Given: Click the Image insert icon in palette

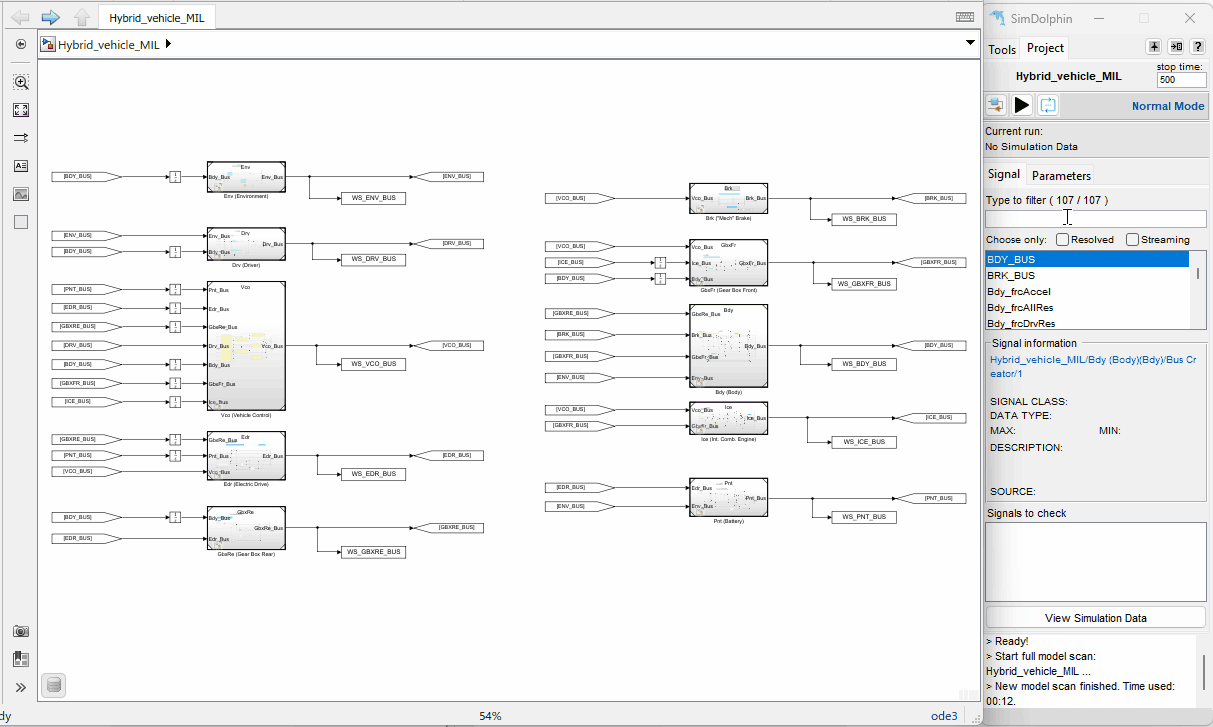Looking at the screenshot, I should tap(20, 194).
